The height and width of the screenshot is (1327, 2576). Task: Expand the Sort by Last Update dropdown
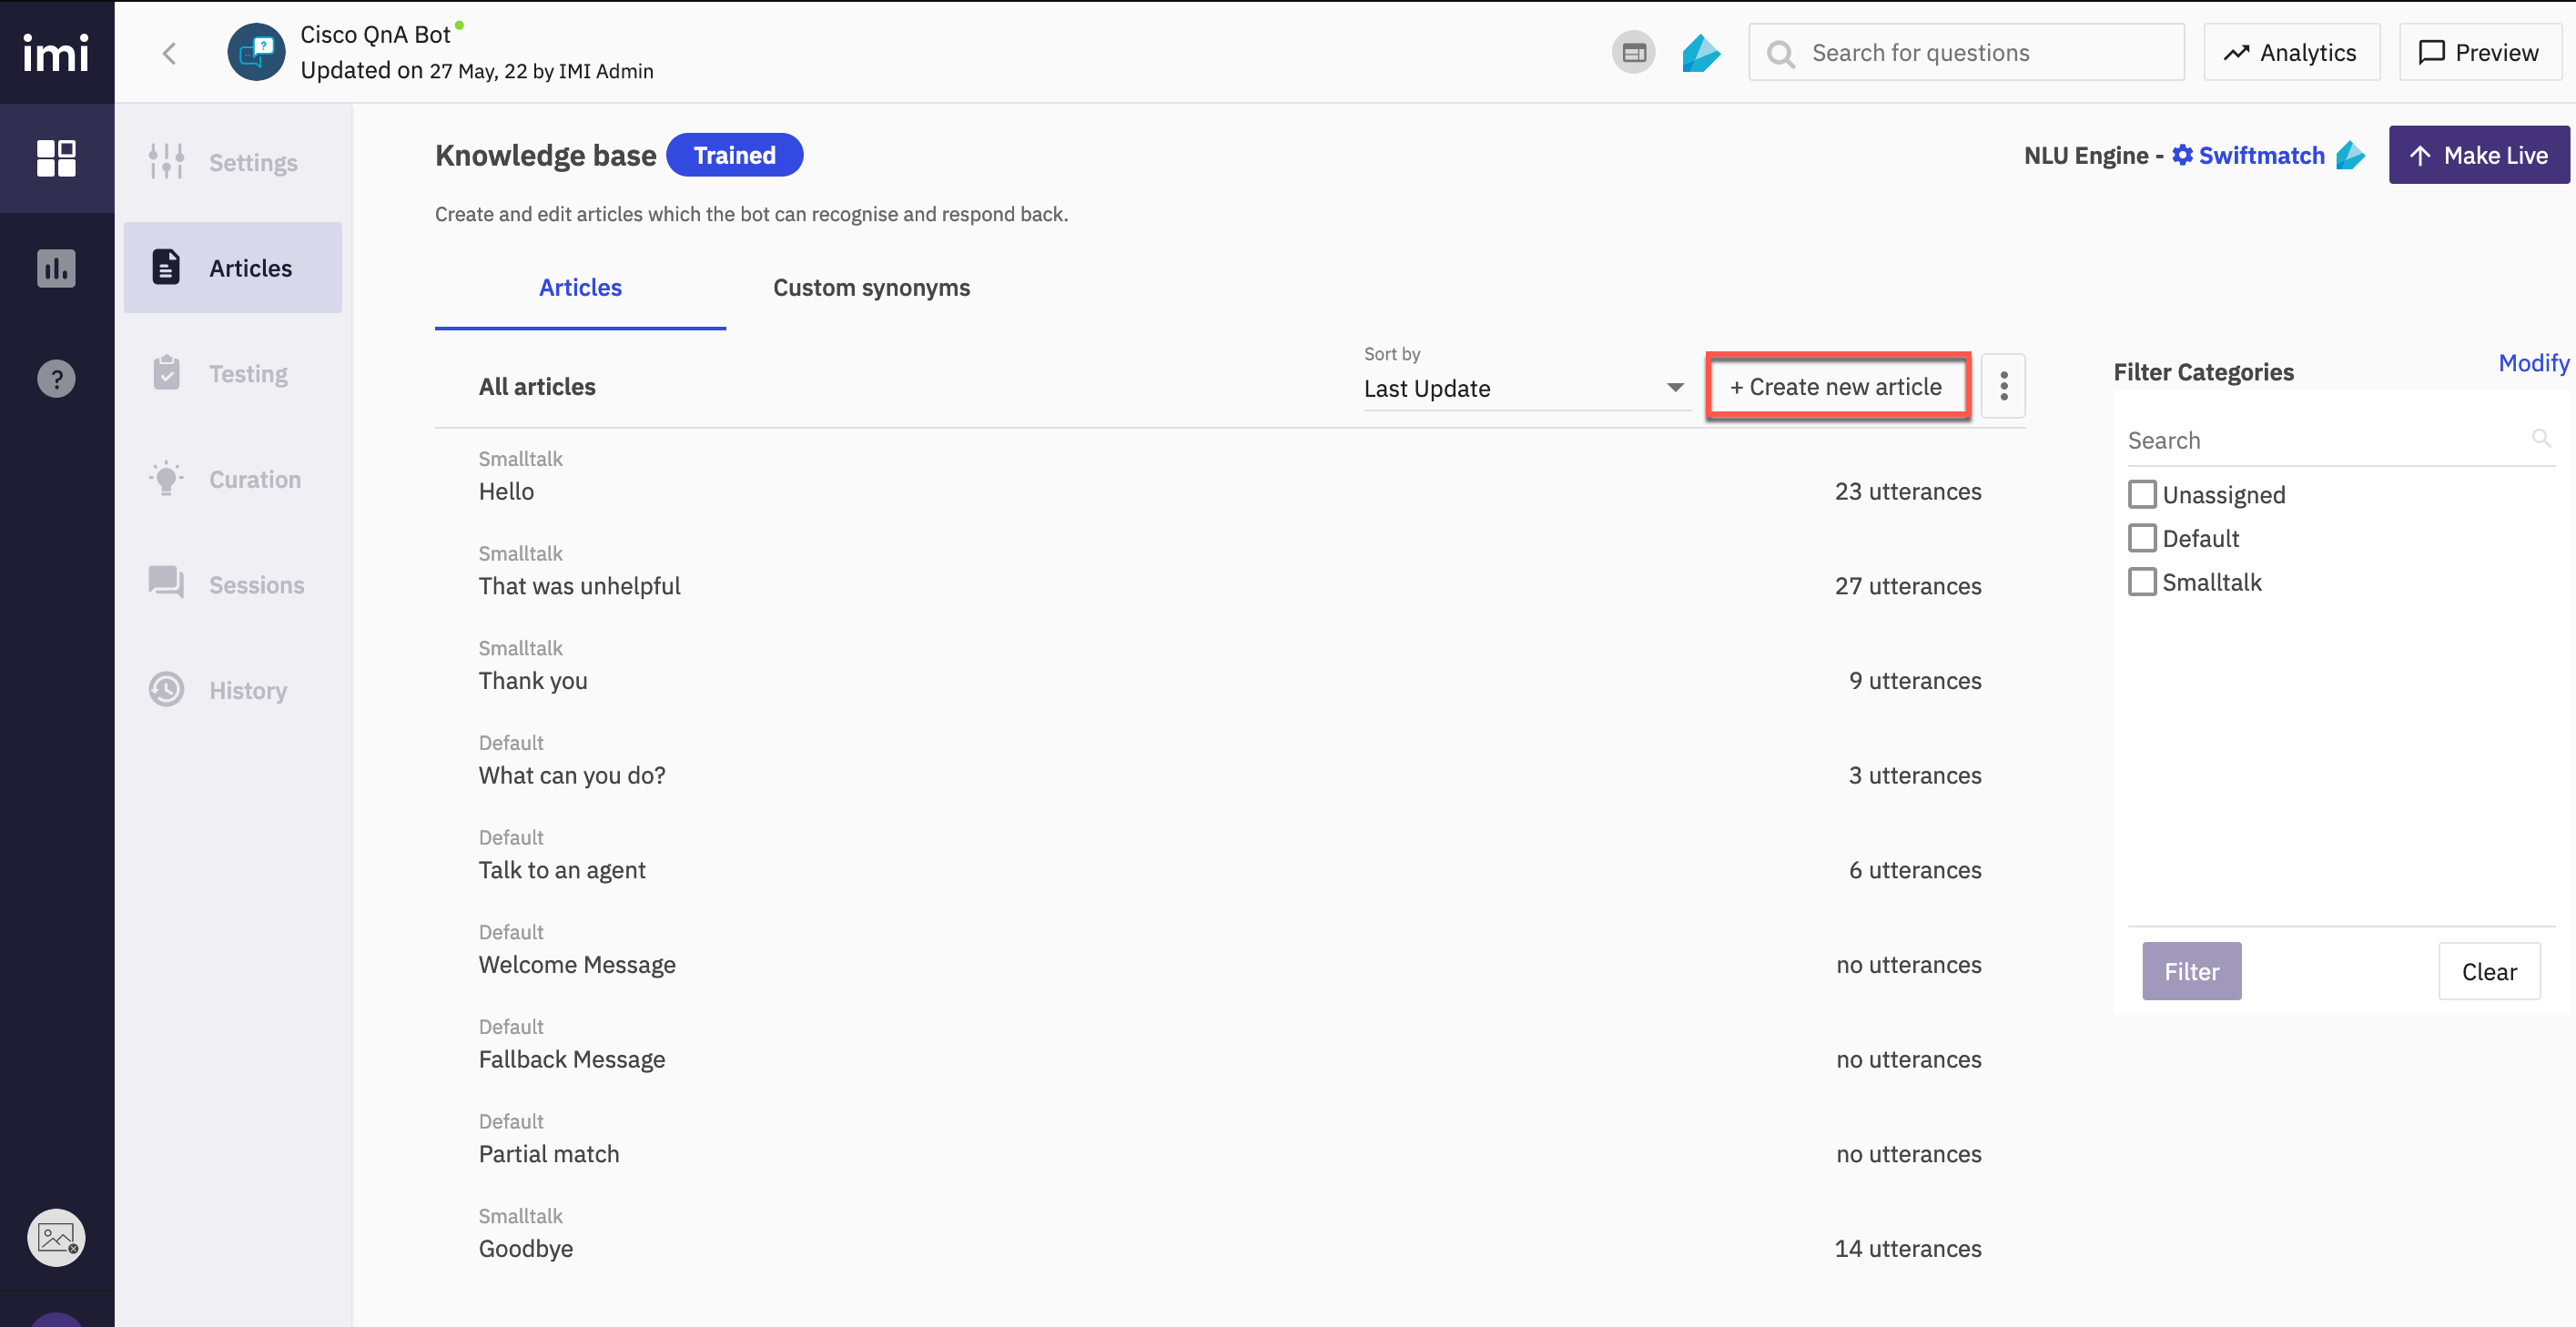pos(1526,388)
